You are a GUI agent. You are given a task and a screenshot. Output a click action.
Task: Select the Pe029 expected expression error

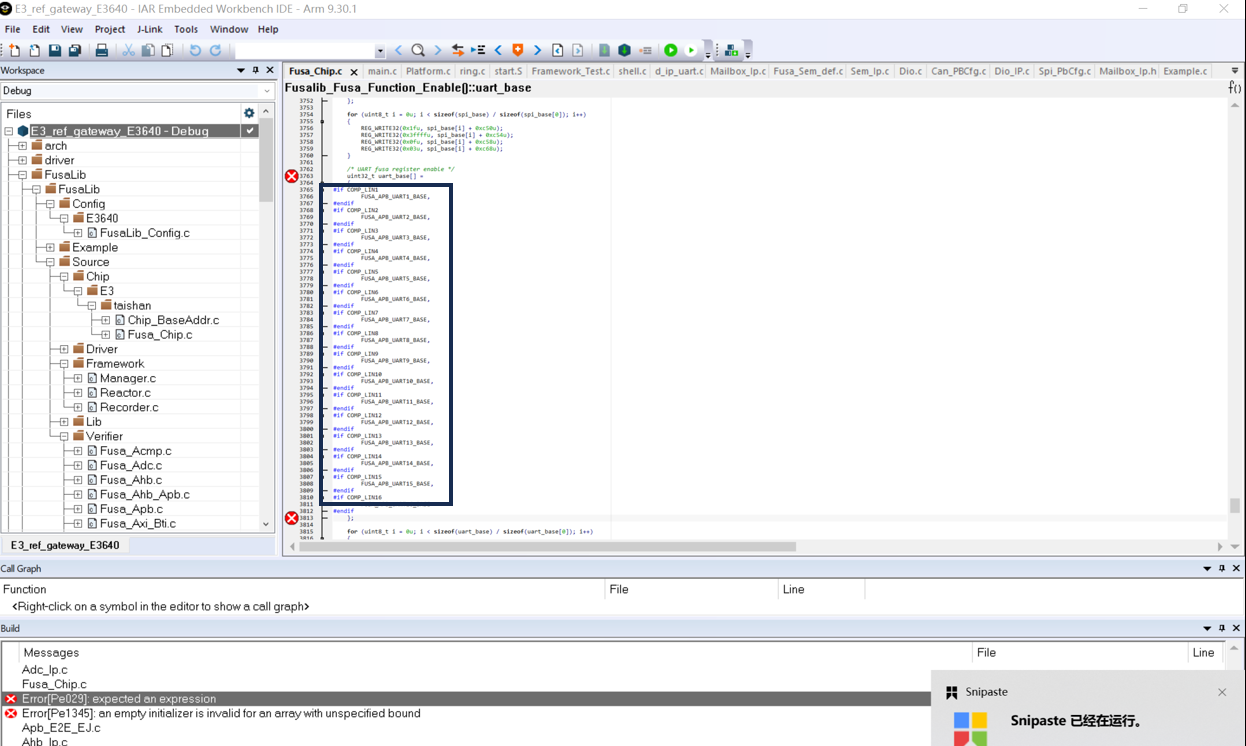click(x=118, y=699)
